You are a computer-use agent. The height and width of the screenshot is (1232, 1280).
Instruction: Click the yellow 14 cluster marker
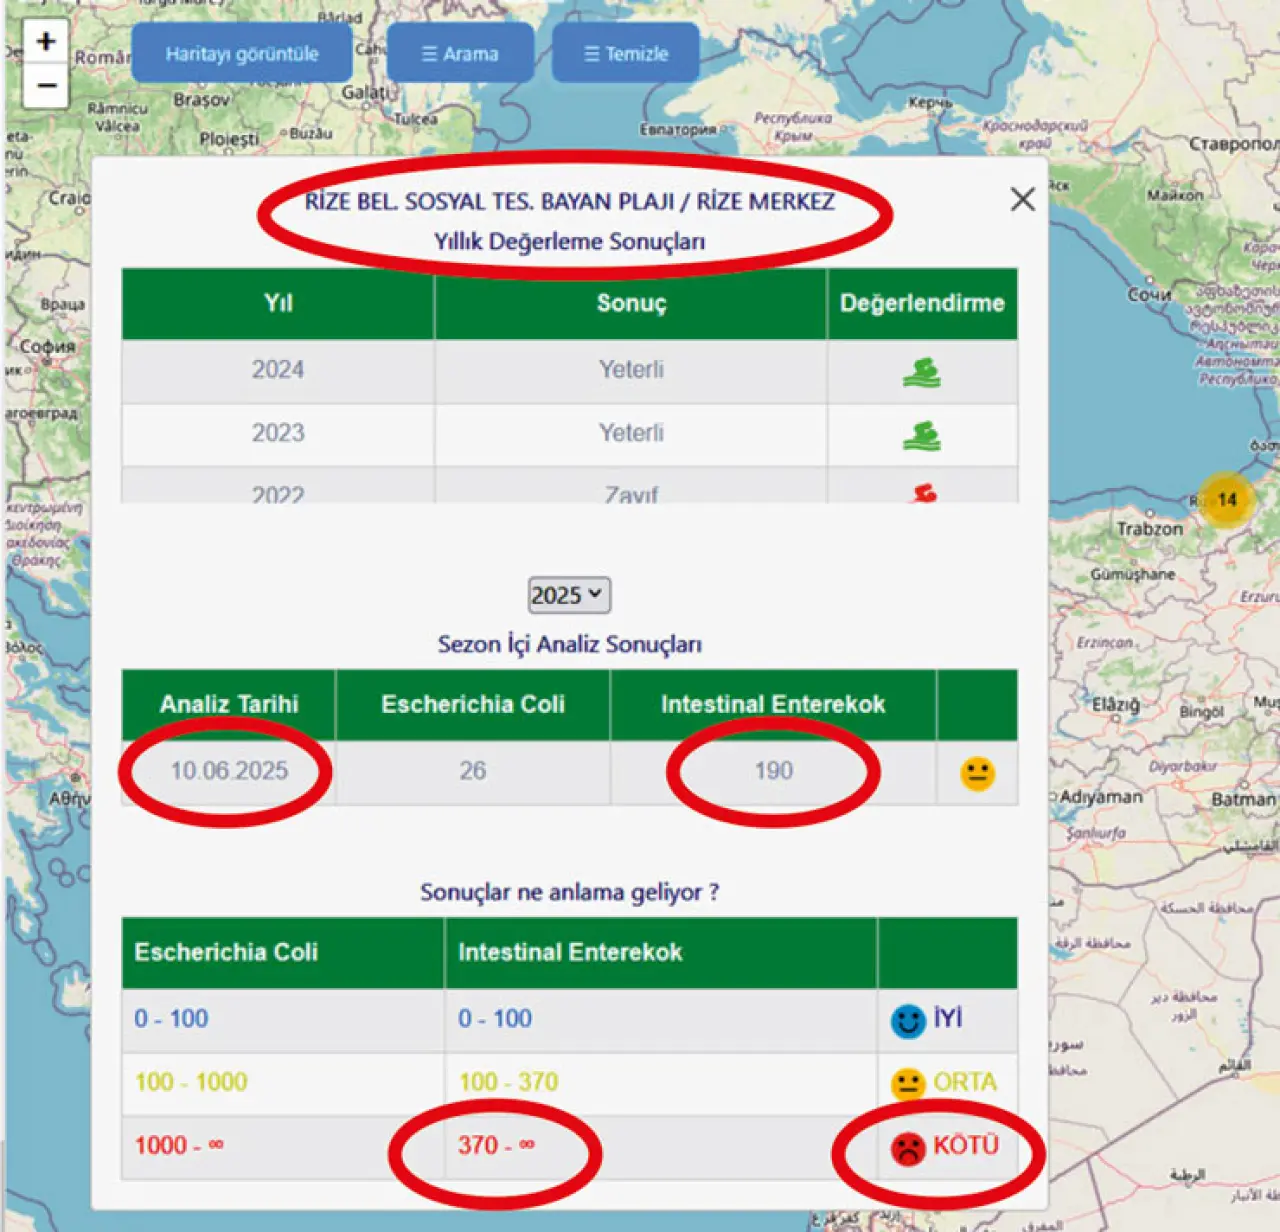(x=1226, y=500)
